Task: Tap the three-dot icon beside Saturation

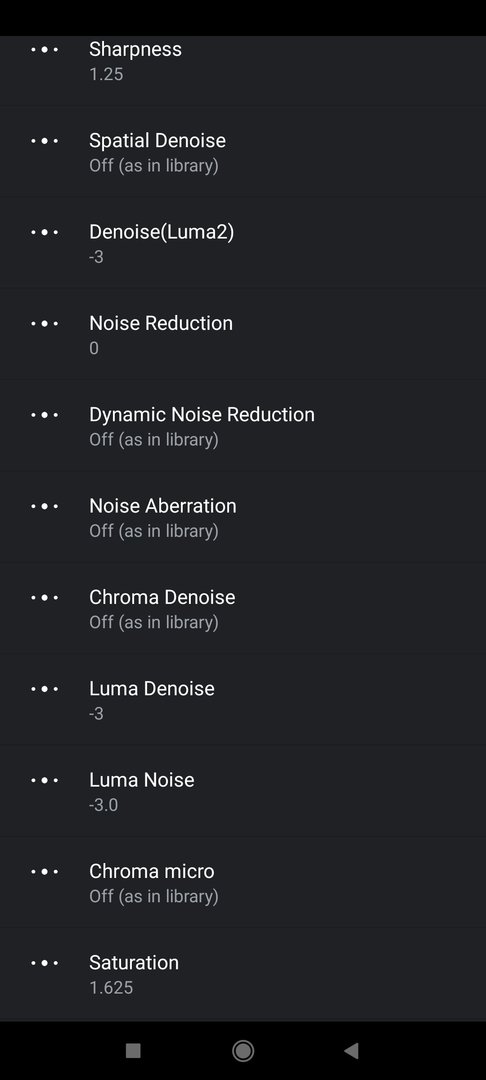Action: coord(45,963)
